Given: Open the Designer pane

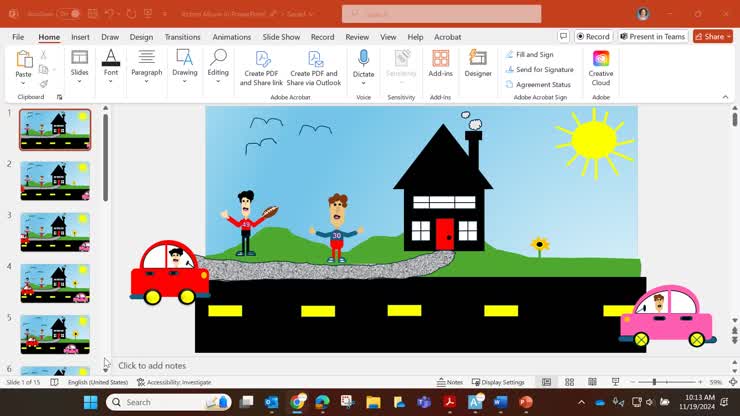Looking at the screenshot, I should click(478, 63).
